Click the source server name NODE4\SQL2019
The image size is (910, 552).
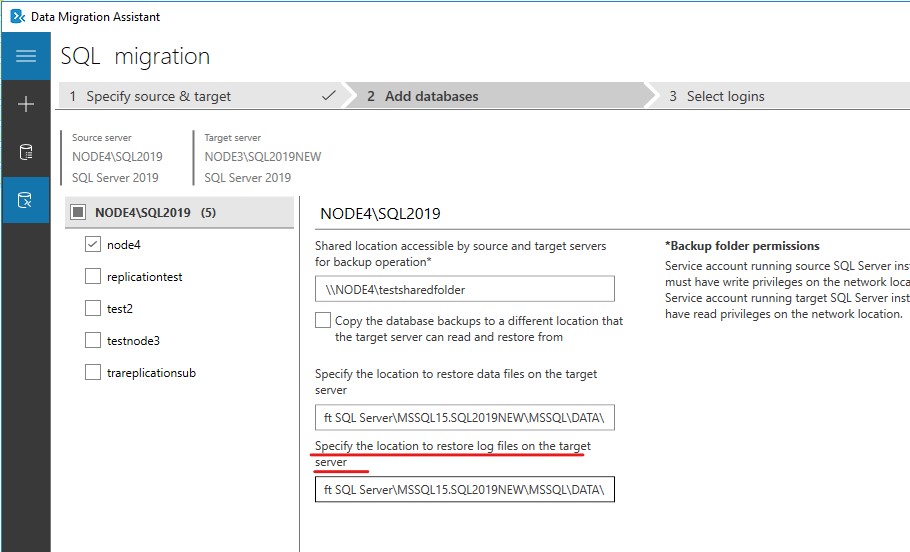117,157
